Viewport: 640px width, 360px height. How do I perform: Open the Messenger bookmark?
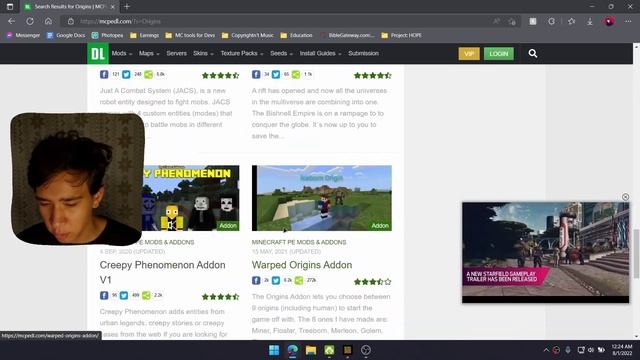point(23,36)
